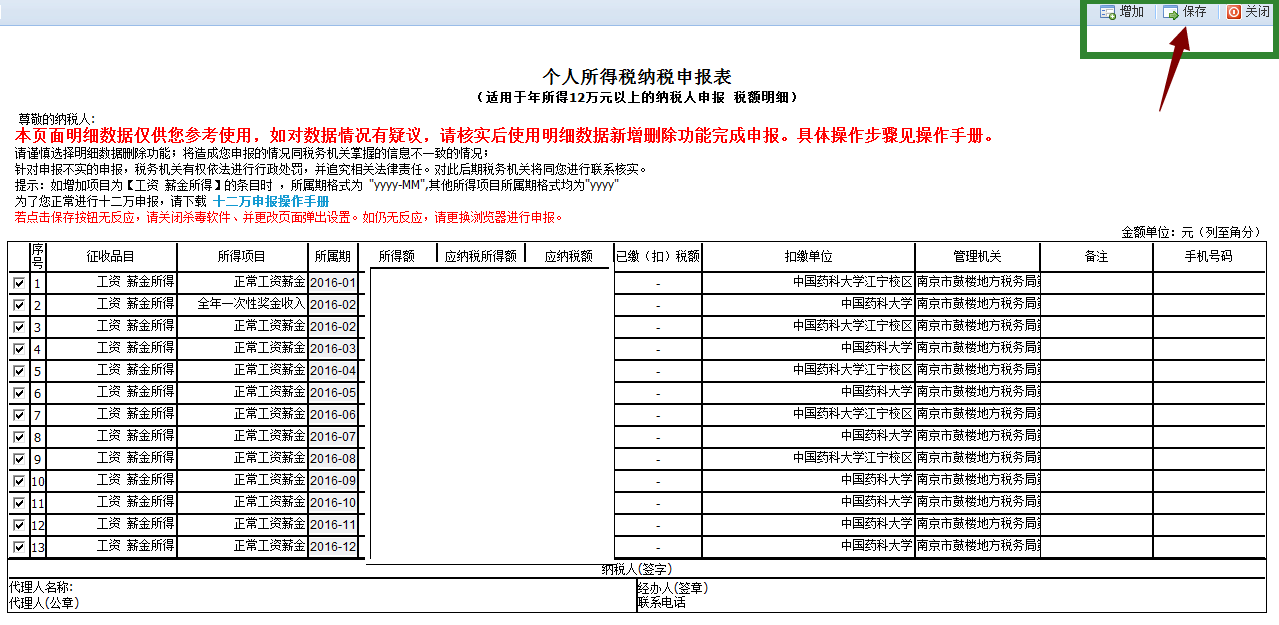The height and width of the screenshot is (625, 1279).
Task: Click the 关闭 button in the toolbar
Action: 1248,12
